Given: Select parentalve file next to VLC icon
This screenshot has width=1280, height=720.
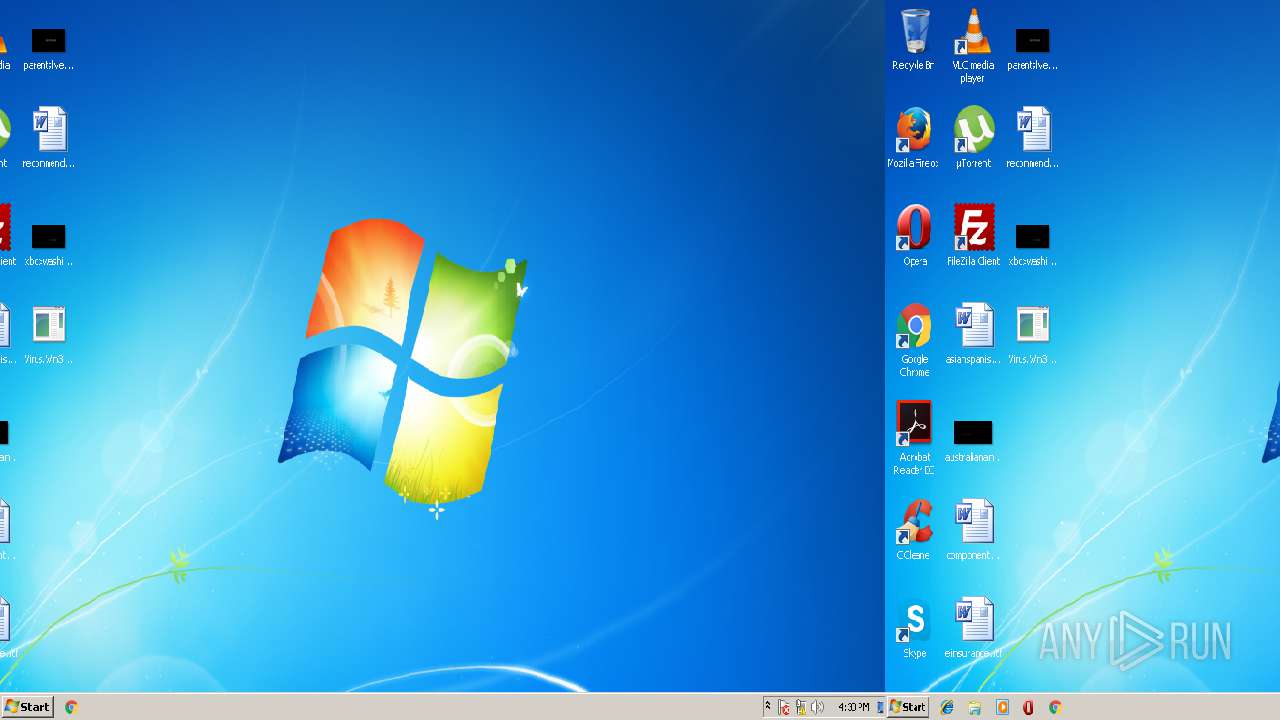Looking at the screenshot, I should coord(1032,48).
